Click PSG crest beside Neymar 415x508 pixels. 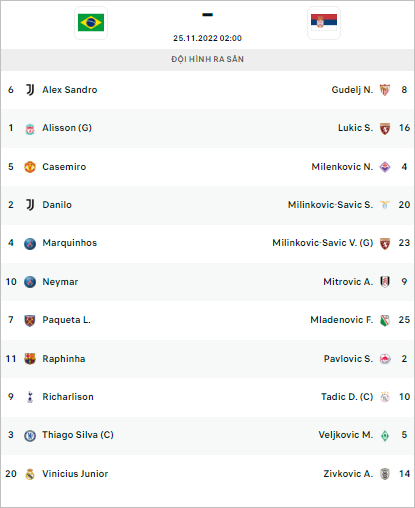pos(30,282)
